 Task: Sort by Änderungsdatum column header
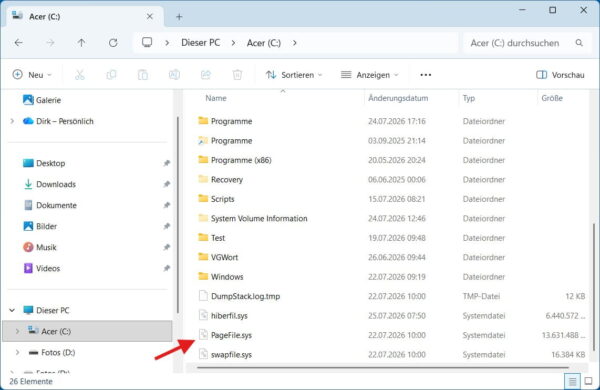tap(398, 98)
